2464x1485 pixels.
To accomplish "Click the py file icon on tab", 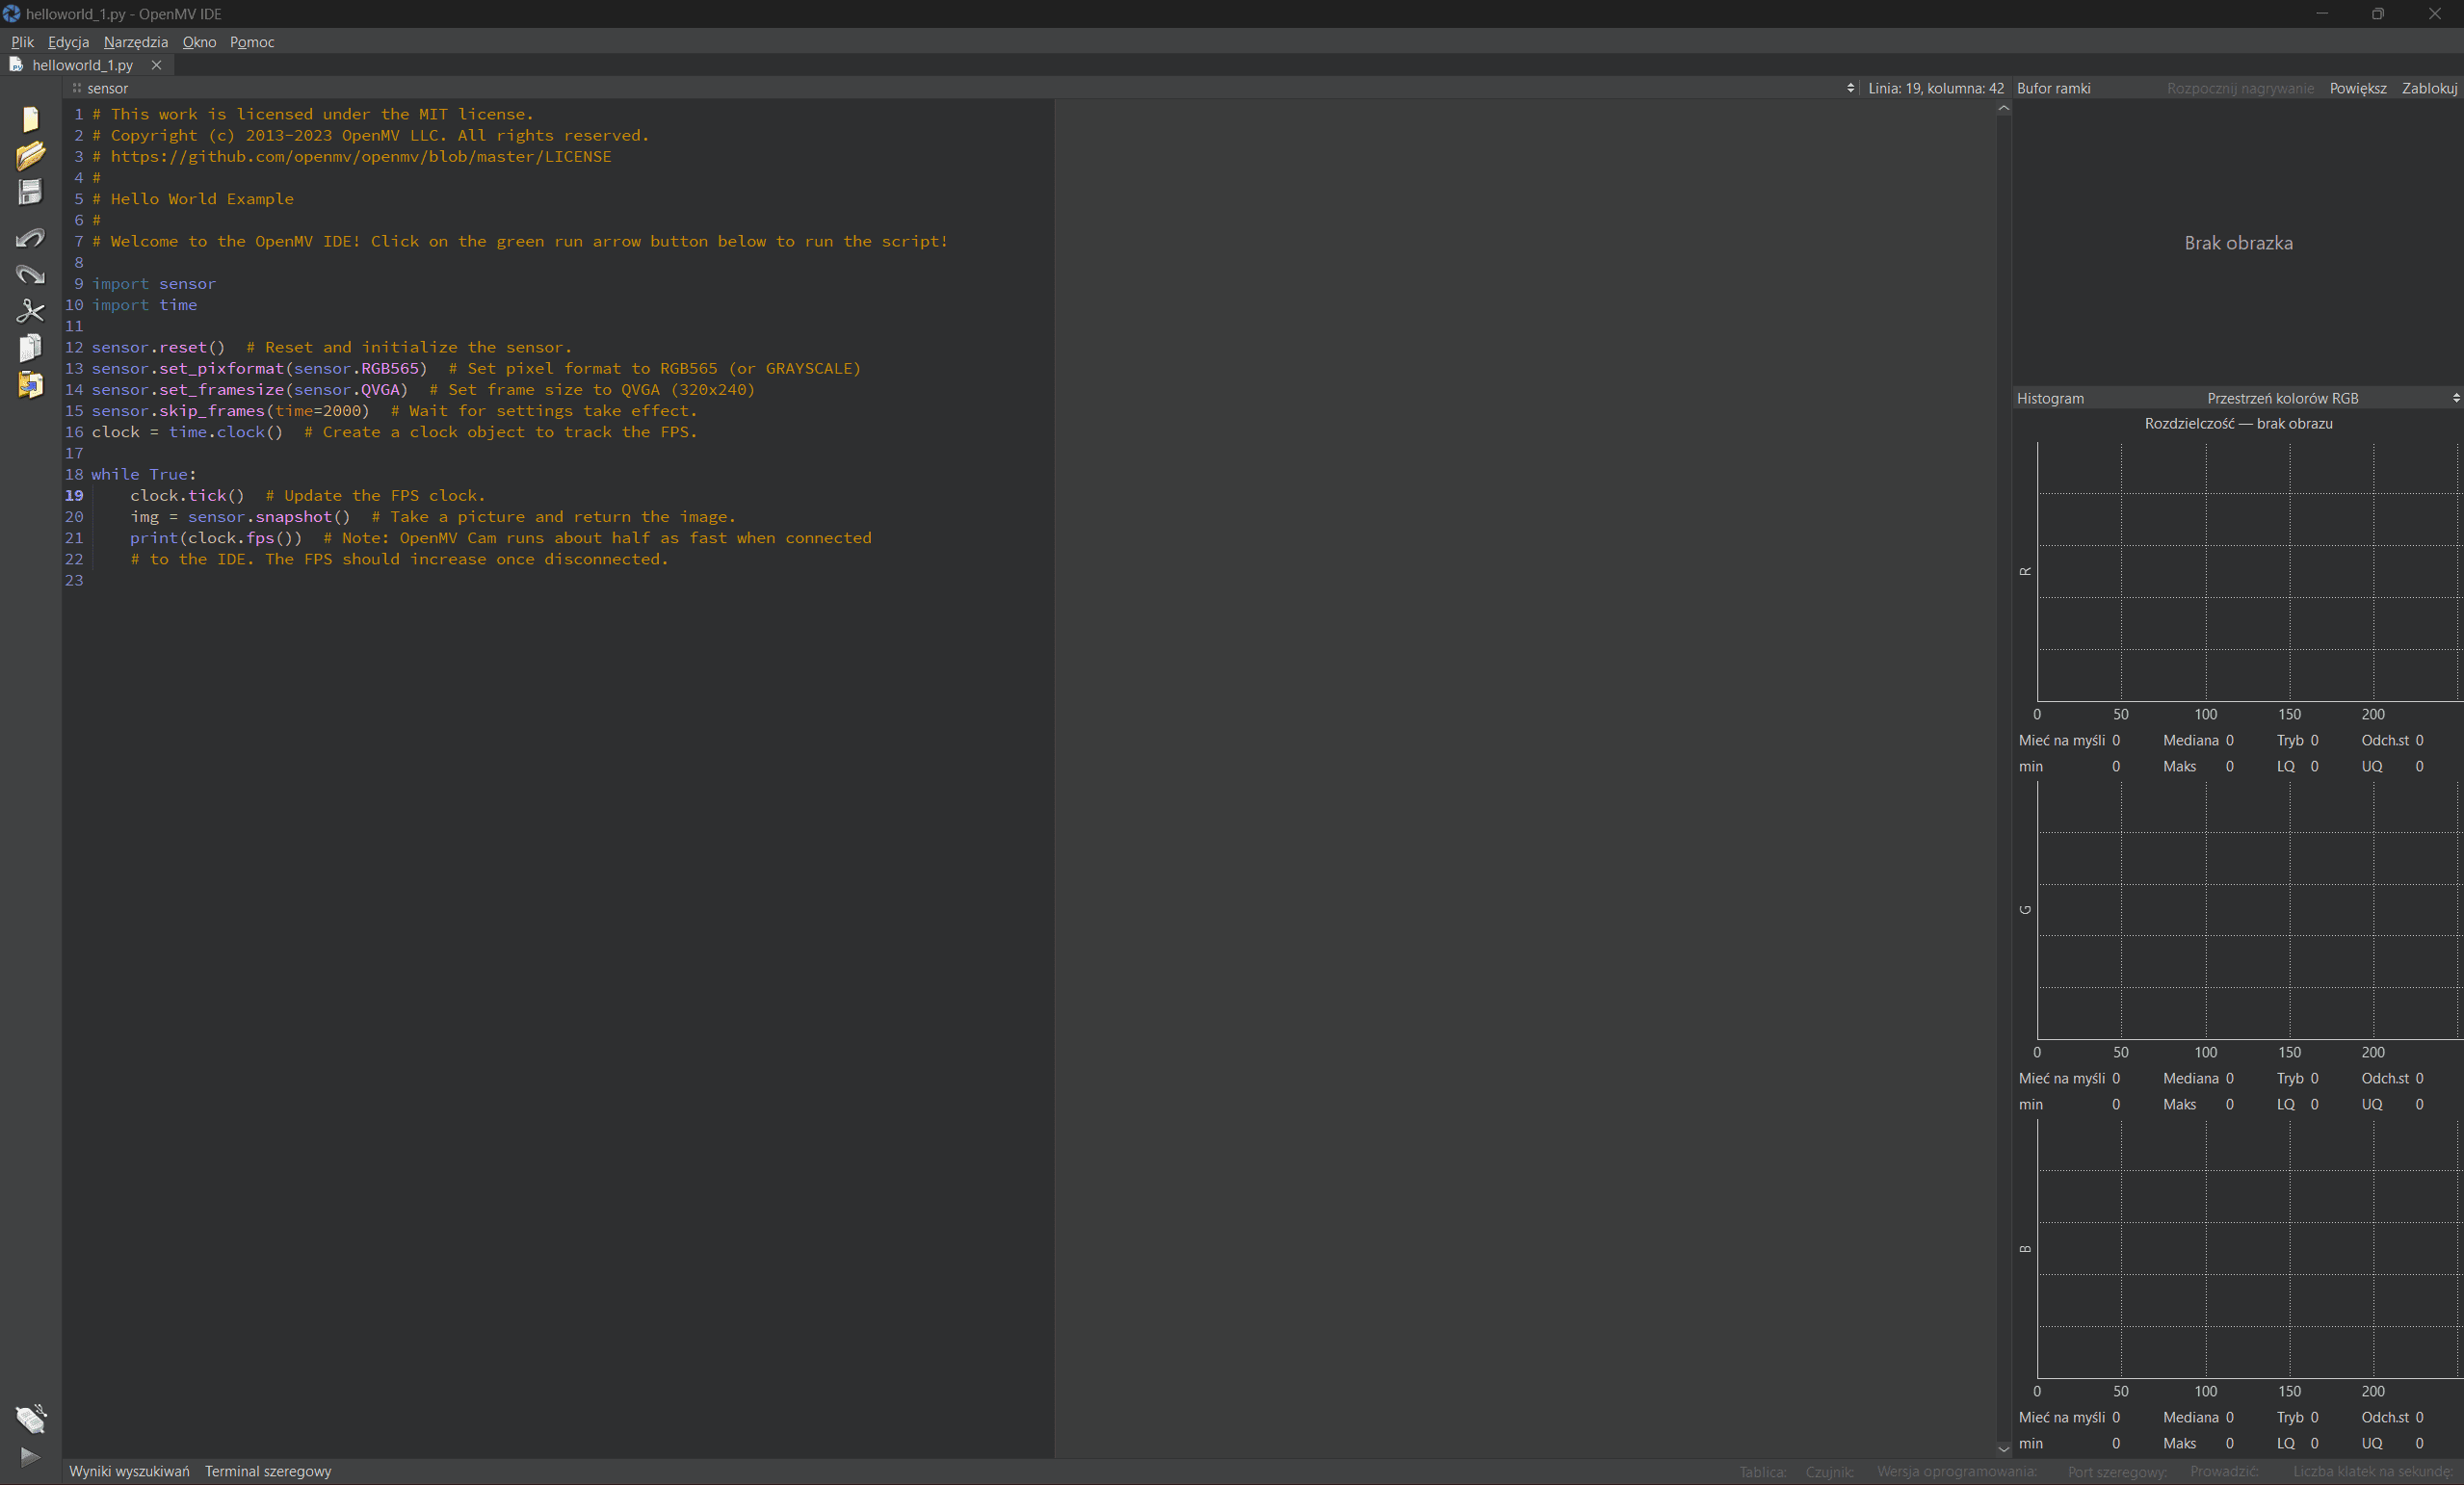I will click(x=16, y=64).
